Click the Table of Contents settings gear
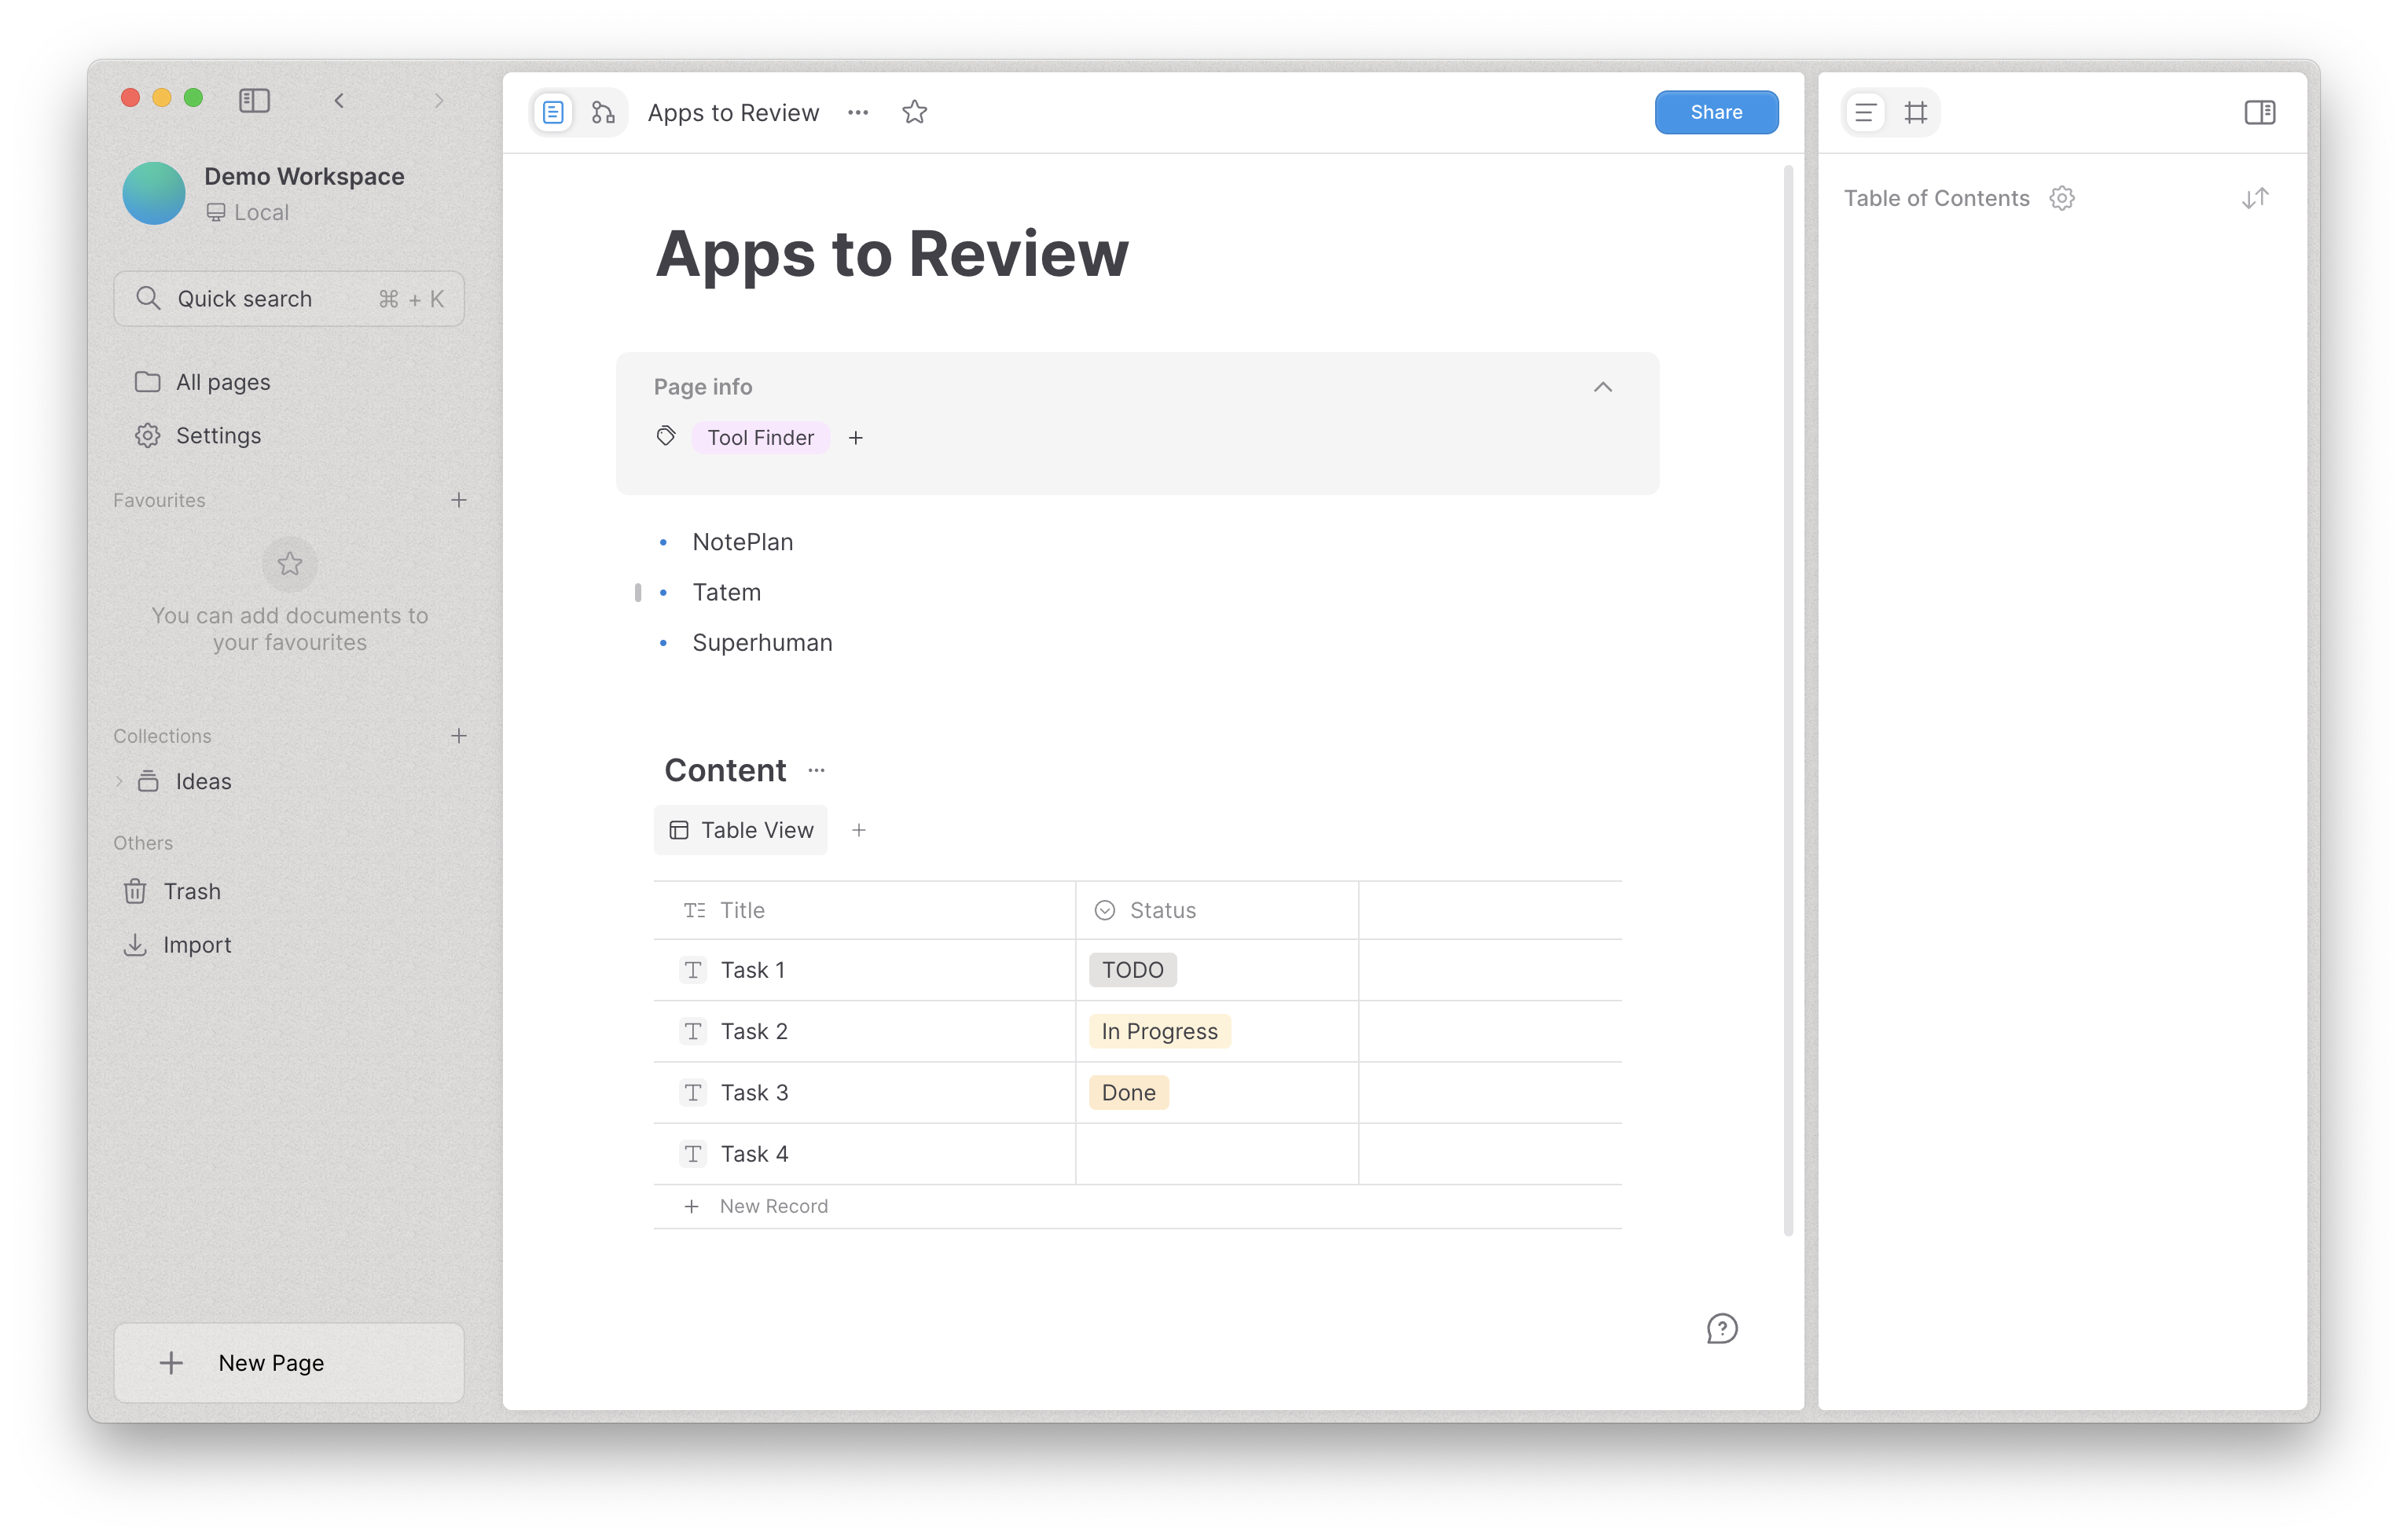This screenshot has height=1539, width=2408. coord(2063,198)
